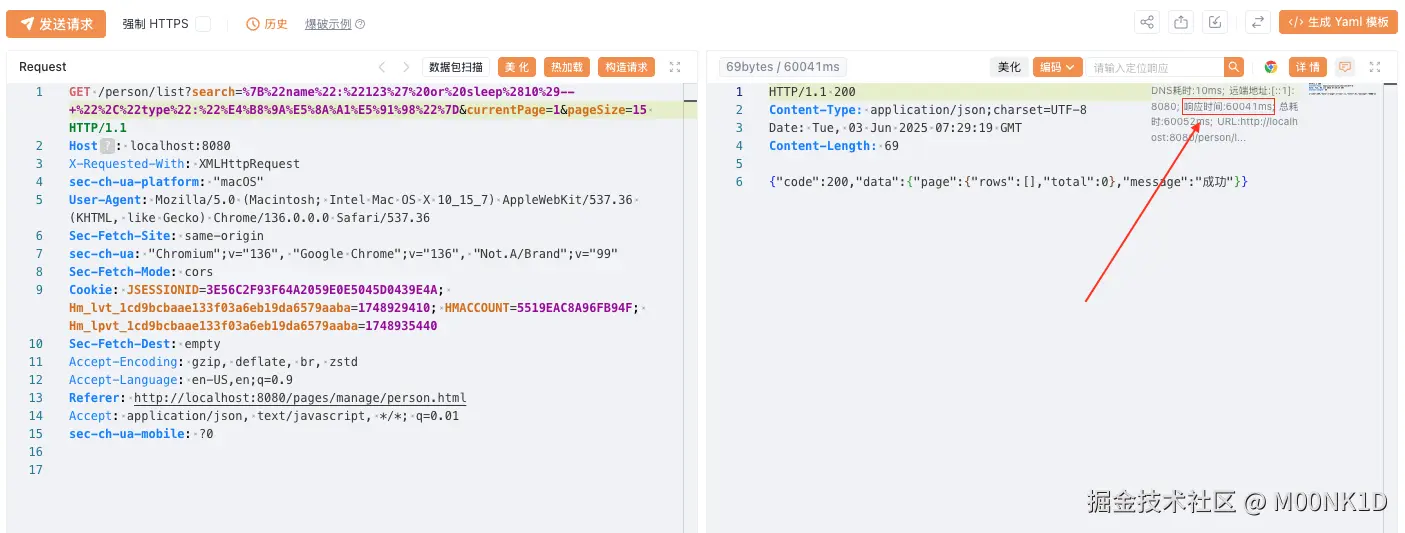This screenshot has height=533, width=1405.
Task: Click the response Content-Type header line
Action: tap(928, 110)
